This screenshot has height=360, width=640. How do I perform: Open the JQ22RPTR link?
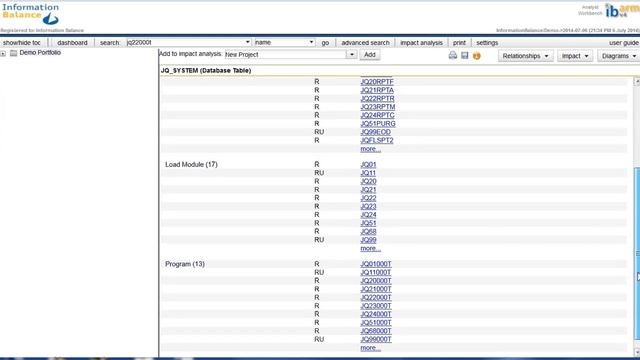click(377, 98)
